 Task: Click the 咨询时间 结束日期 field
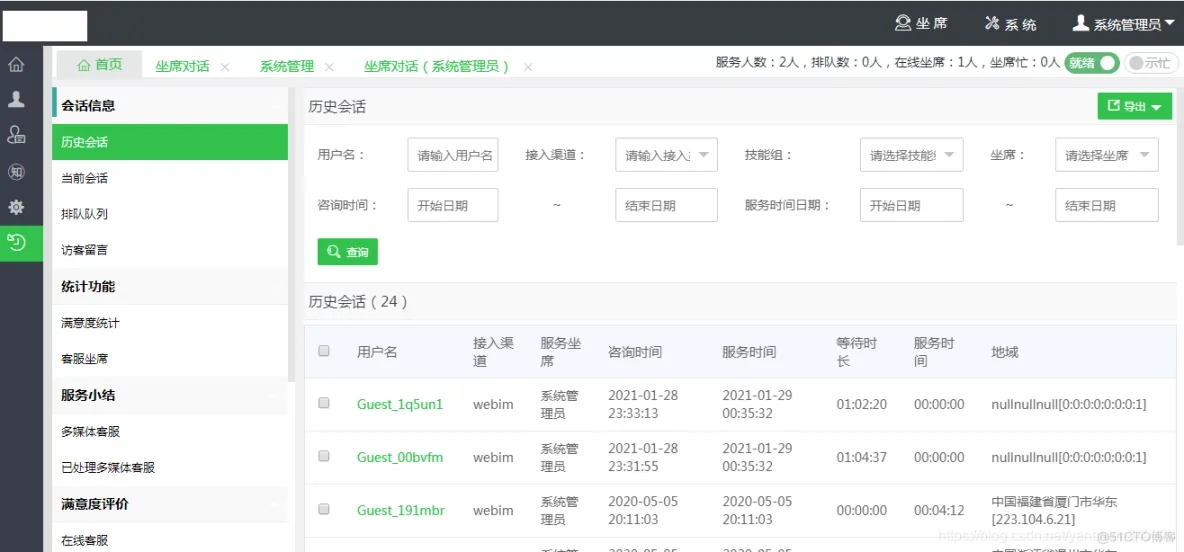666,205
